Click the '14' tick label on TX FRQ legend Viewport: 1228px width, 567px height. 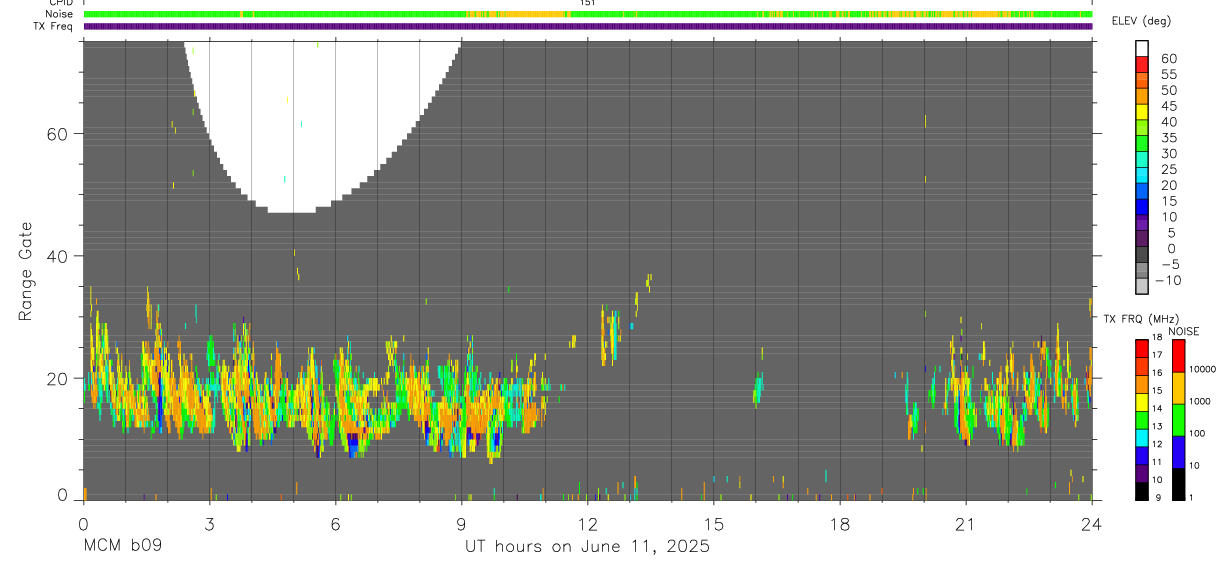click(1157, 408)
